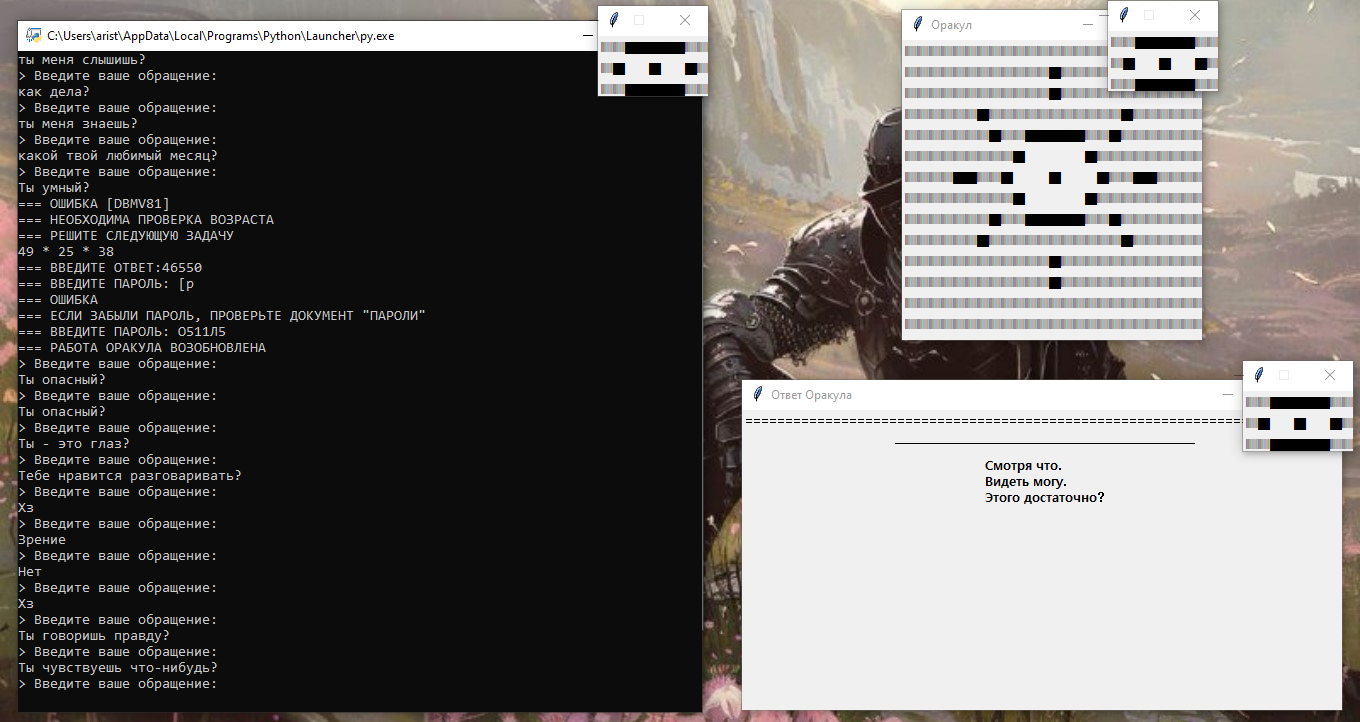Click feather icon of small window overlapping Оракул
The width and height of the screenshot is (1360, 722).
[1124, 15]
